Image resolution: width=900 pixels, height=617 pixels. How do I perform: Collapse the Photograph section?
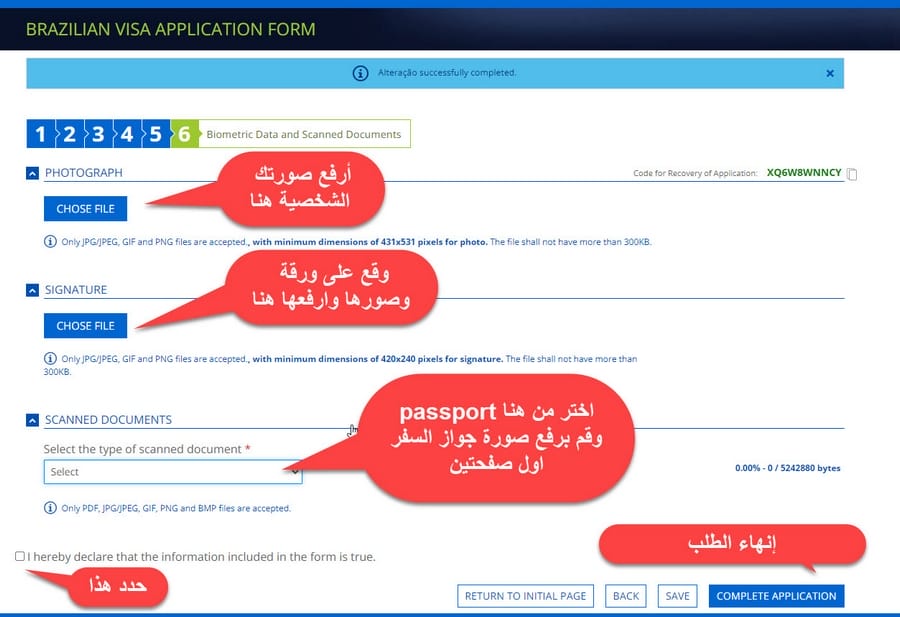(32, 173)
